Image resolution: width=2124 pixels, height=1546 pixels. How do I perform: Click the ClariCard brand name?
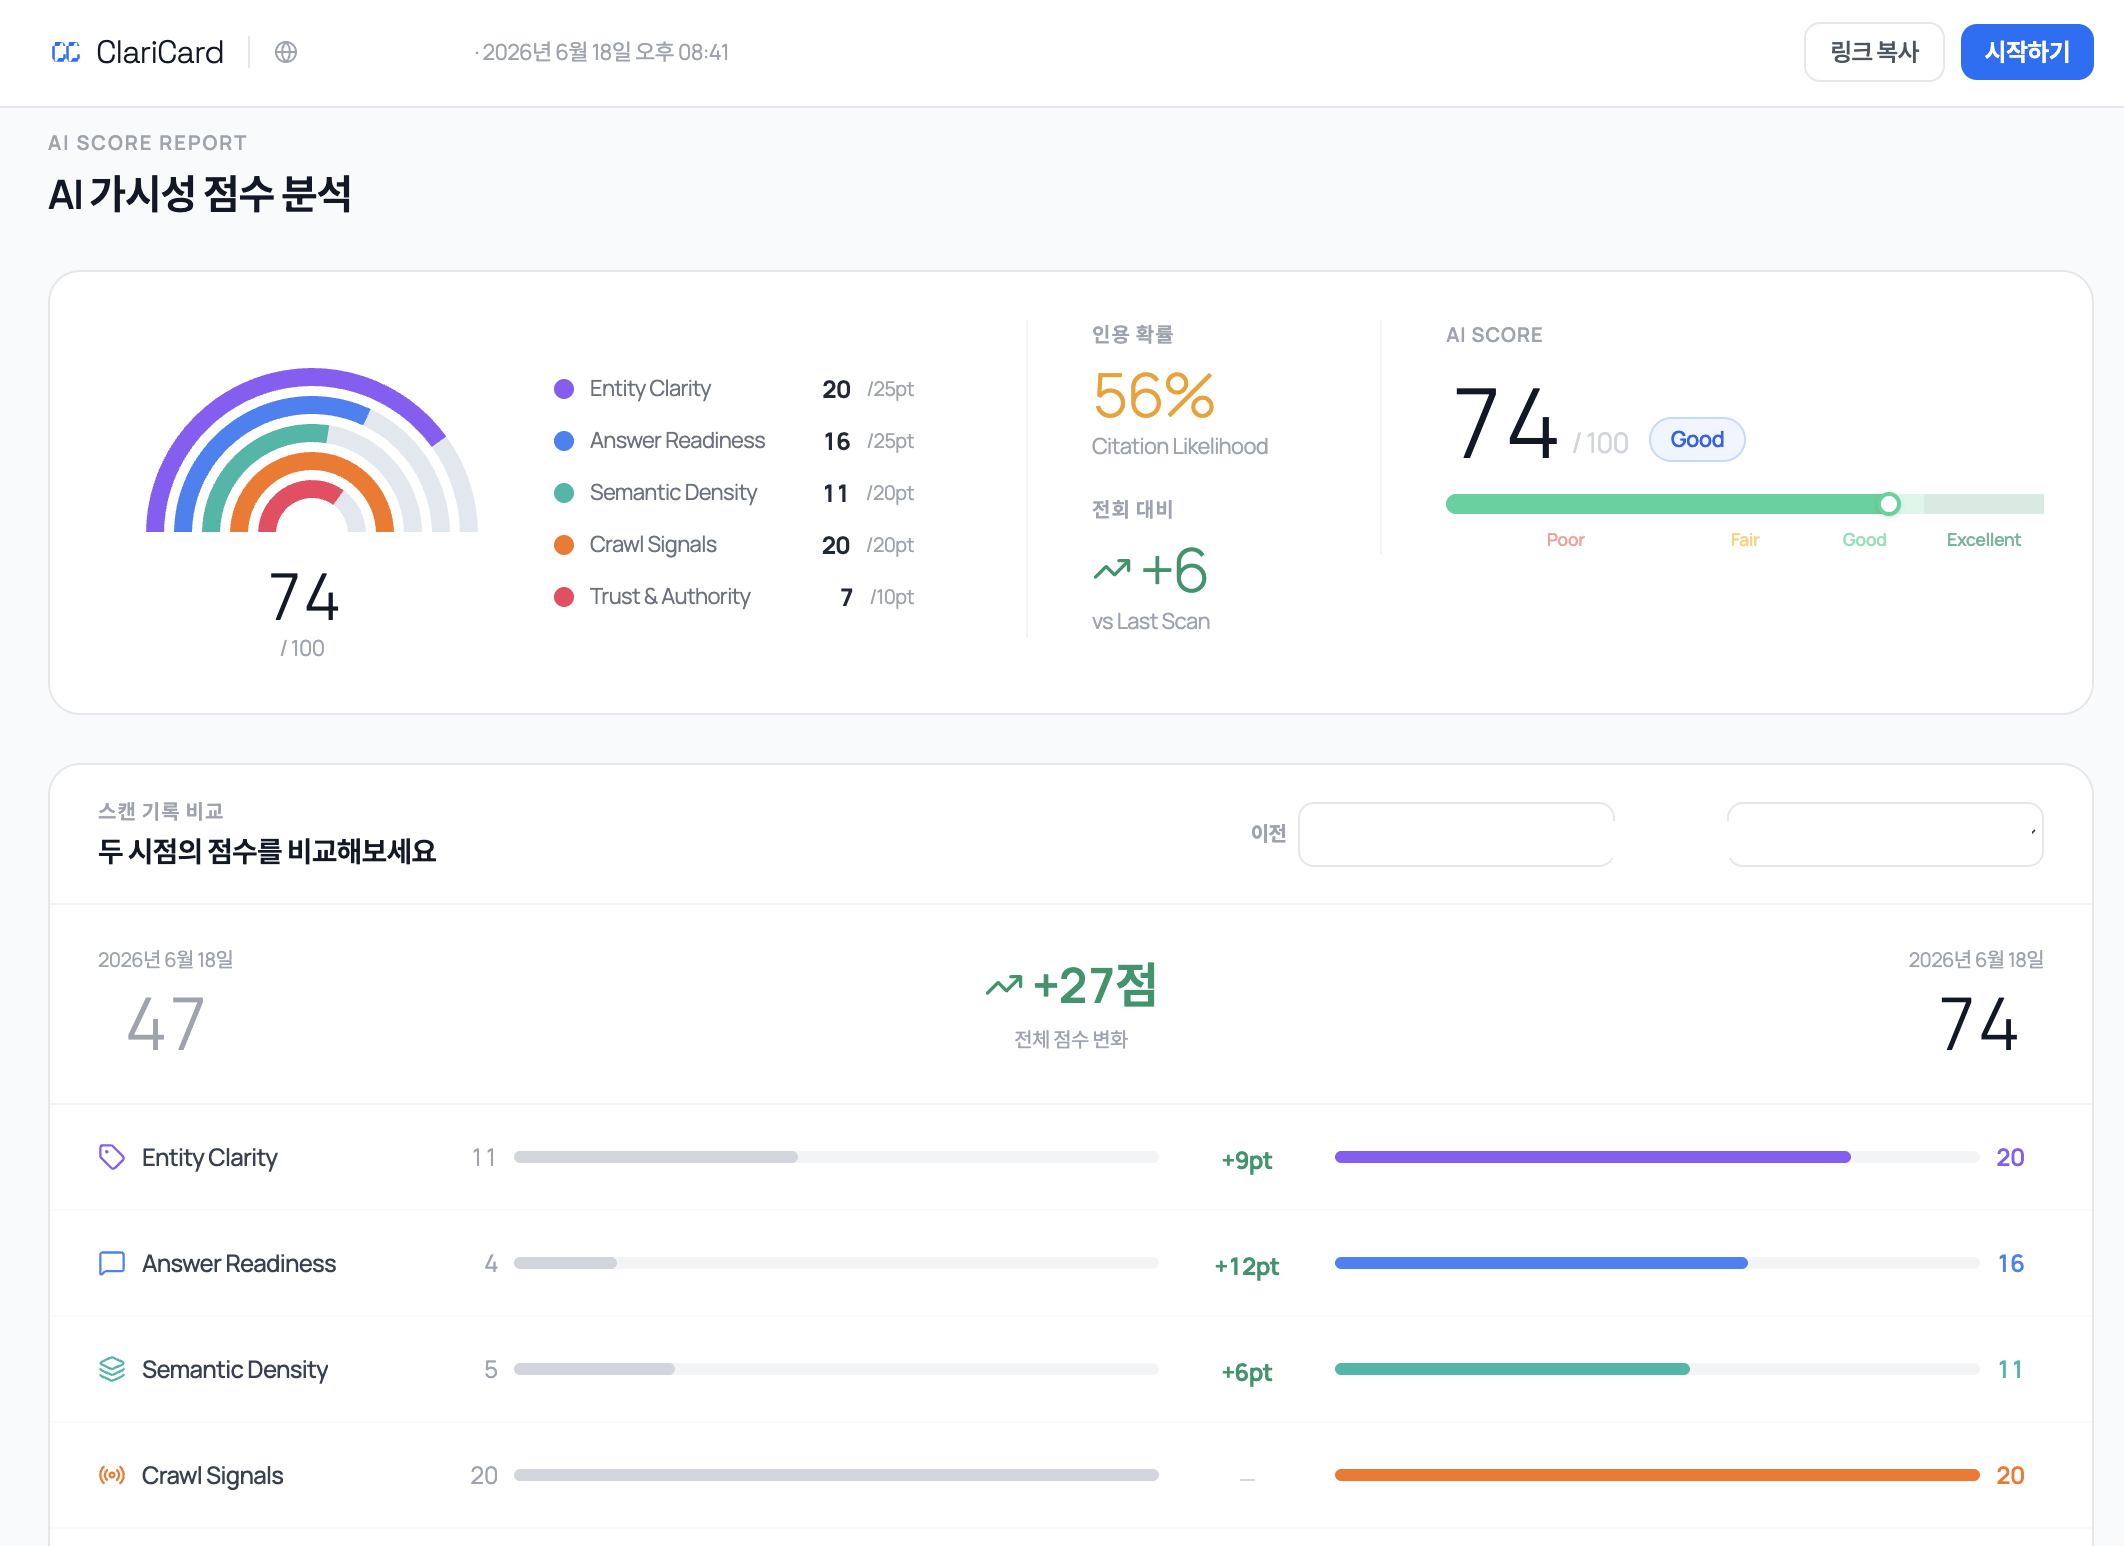pos(160,52)
